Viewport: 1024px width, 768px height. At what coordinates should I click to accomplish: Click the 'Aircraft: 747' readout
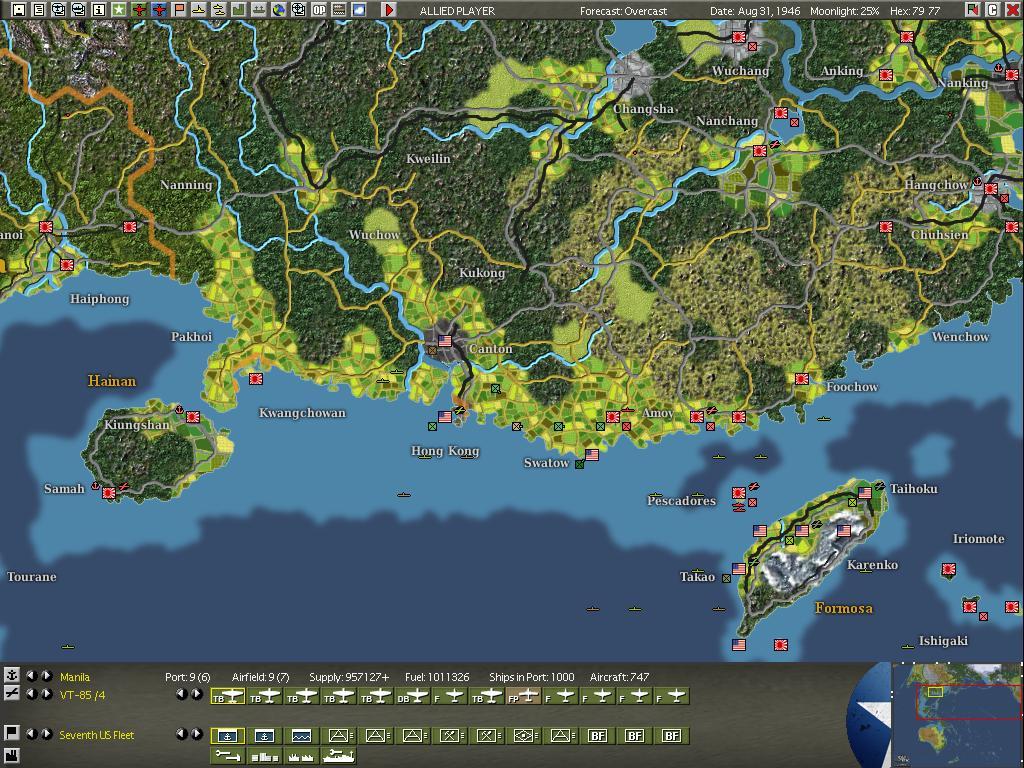(x=619, y=677)
